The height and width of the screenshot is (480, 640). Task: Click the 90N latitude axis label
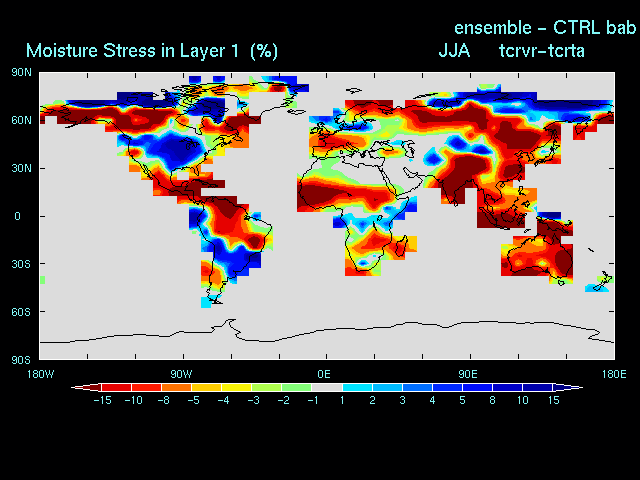pyautogui.click(x=21, y=72)
